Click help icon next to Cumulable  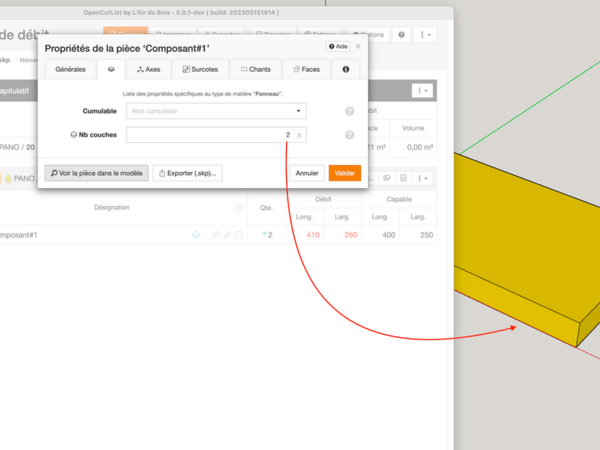coord(350,112)
